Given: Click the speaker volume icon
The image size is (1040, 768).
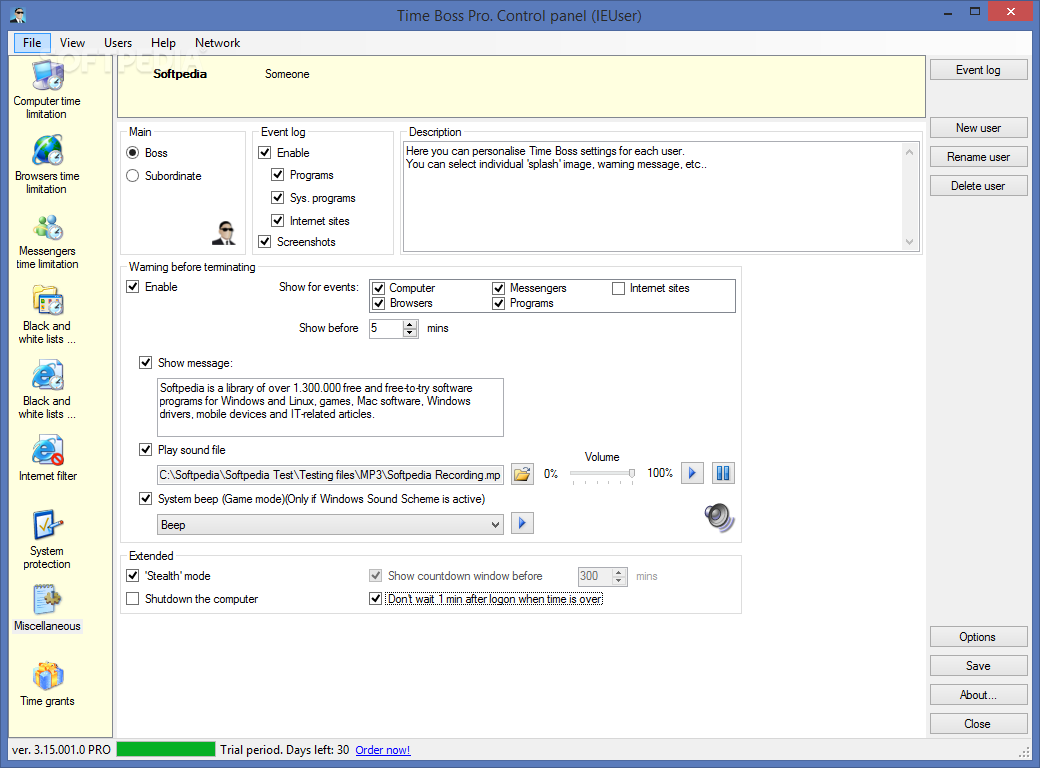Looking at the screenshot, I should [720, 517].
